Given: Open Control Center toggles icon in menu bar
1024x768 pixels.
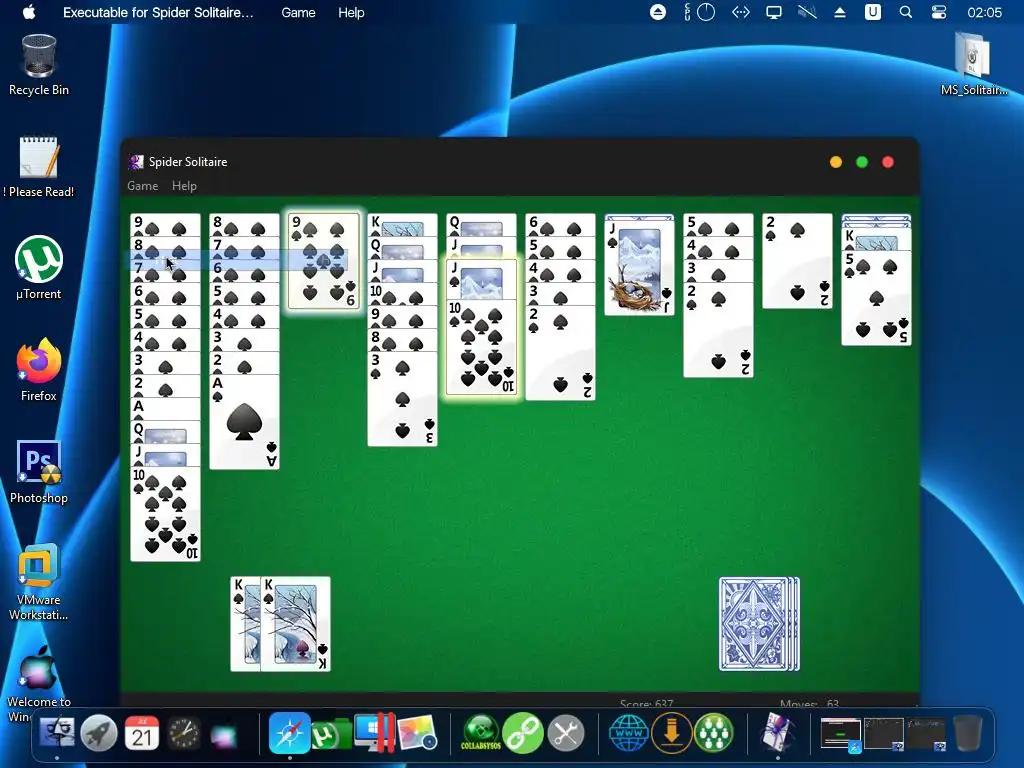Looking at the screenshot, I should click(939, 12).
